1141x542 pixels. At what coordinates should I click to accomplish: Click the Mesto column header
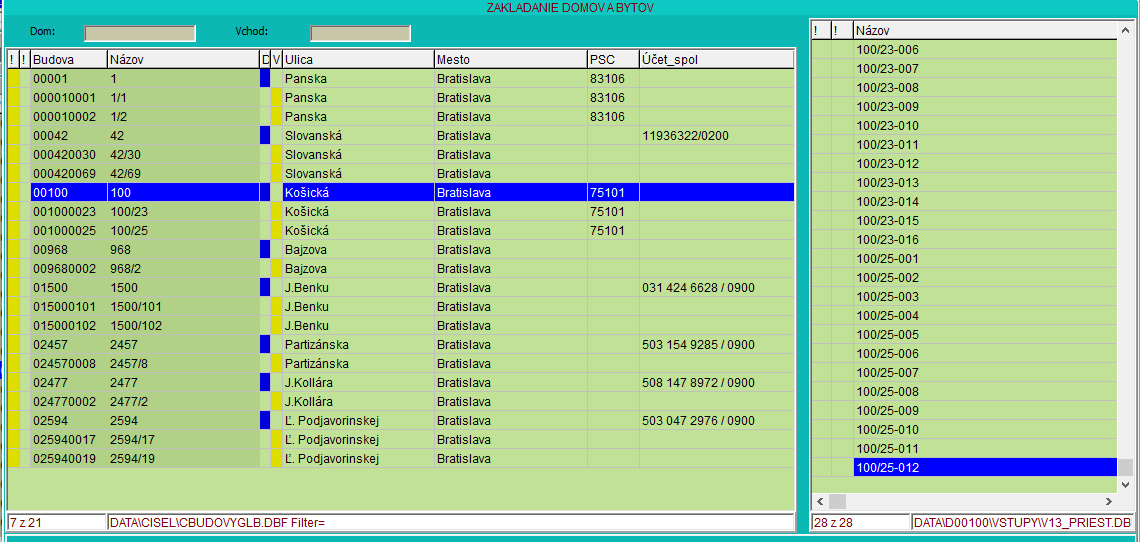[511, 60]
